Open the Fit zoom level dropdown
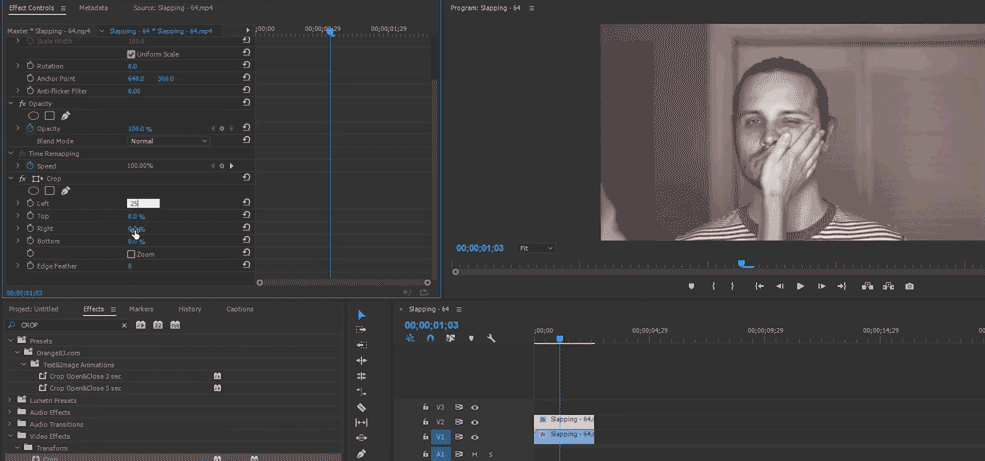The image size is (985, 461). coord(536,248)
